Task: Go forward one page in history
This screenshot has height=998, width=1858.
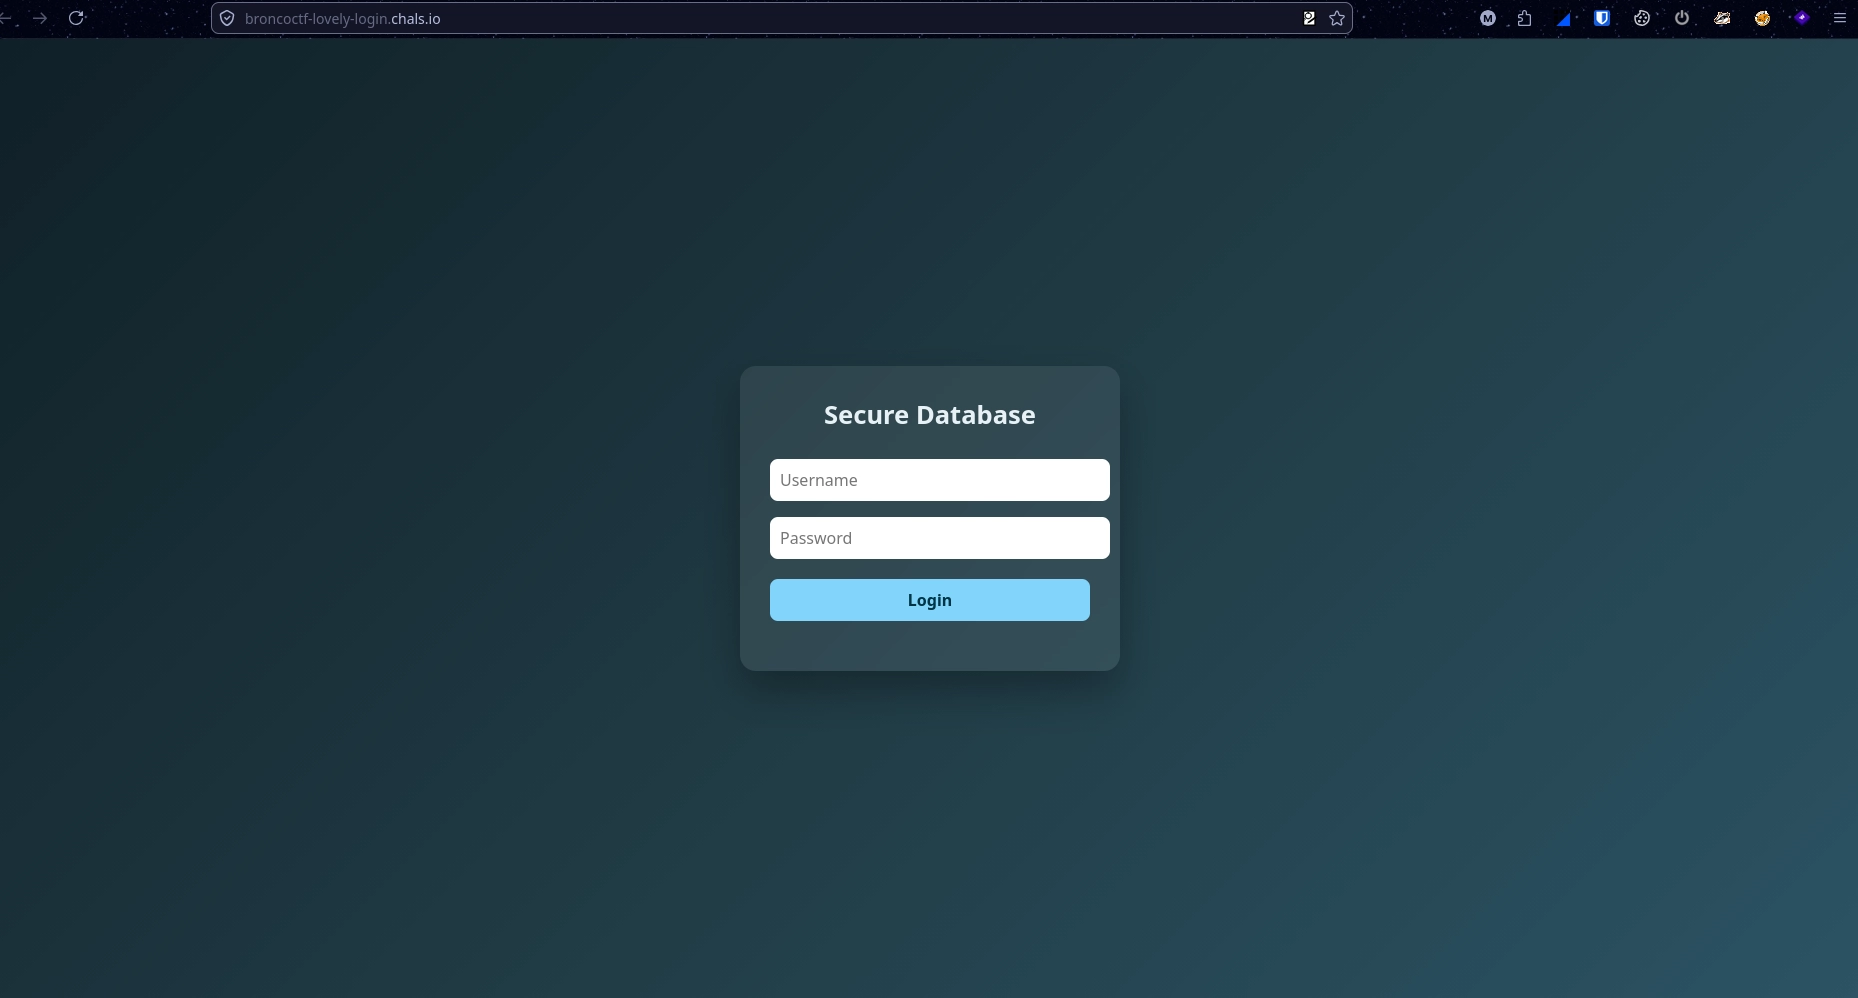Action: pyautogui.click(x=40, y=18)
